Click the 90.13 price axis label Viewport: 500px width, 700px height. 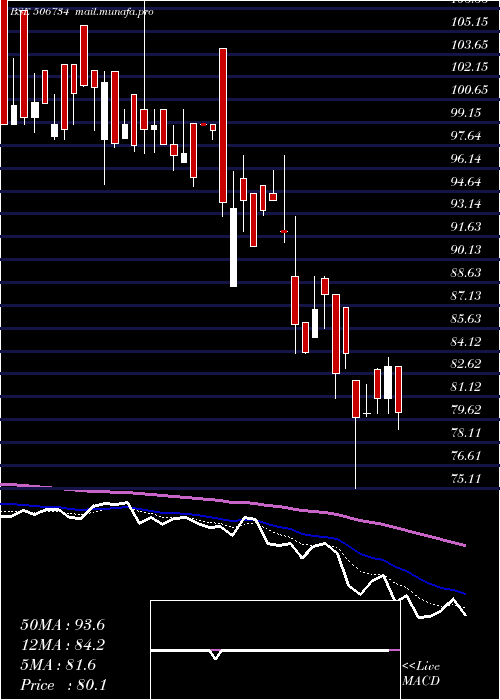click(x=466, y=250)
